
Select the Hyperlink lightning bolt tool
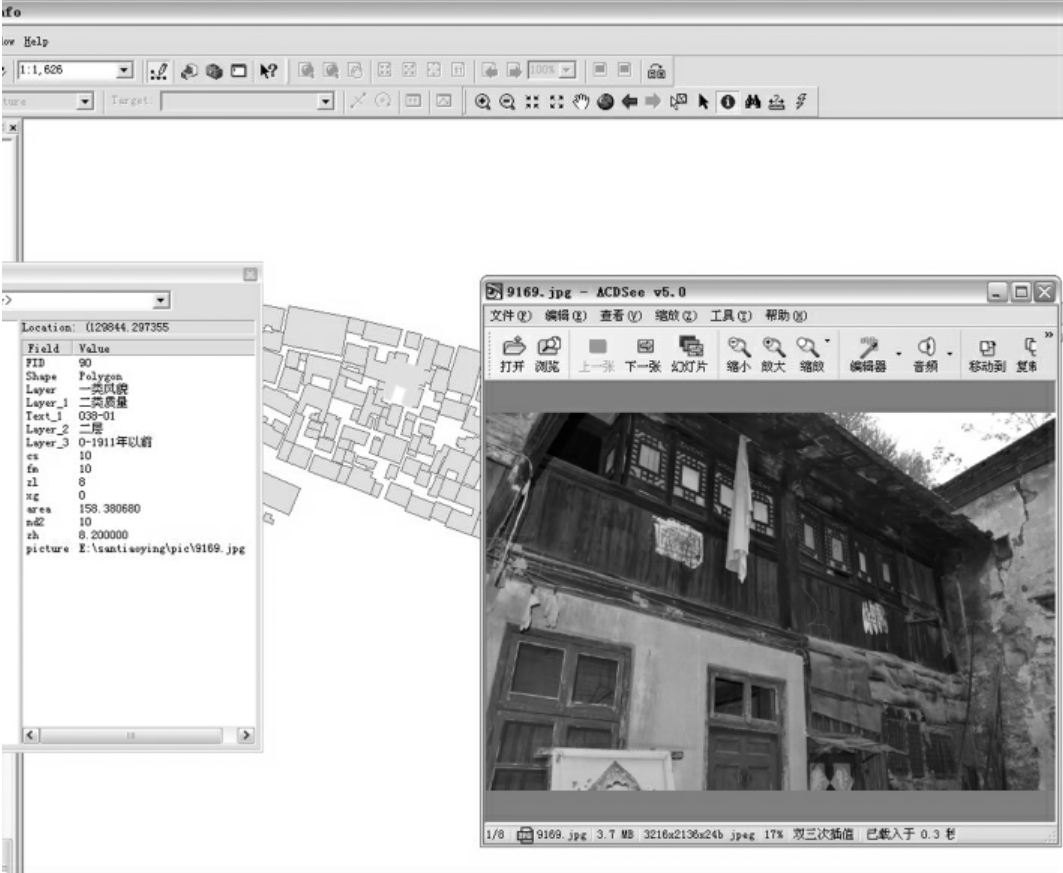click(x=799, y=101)
